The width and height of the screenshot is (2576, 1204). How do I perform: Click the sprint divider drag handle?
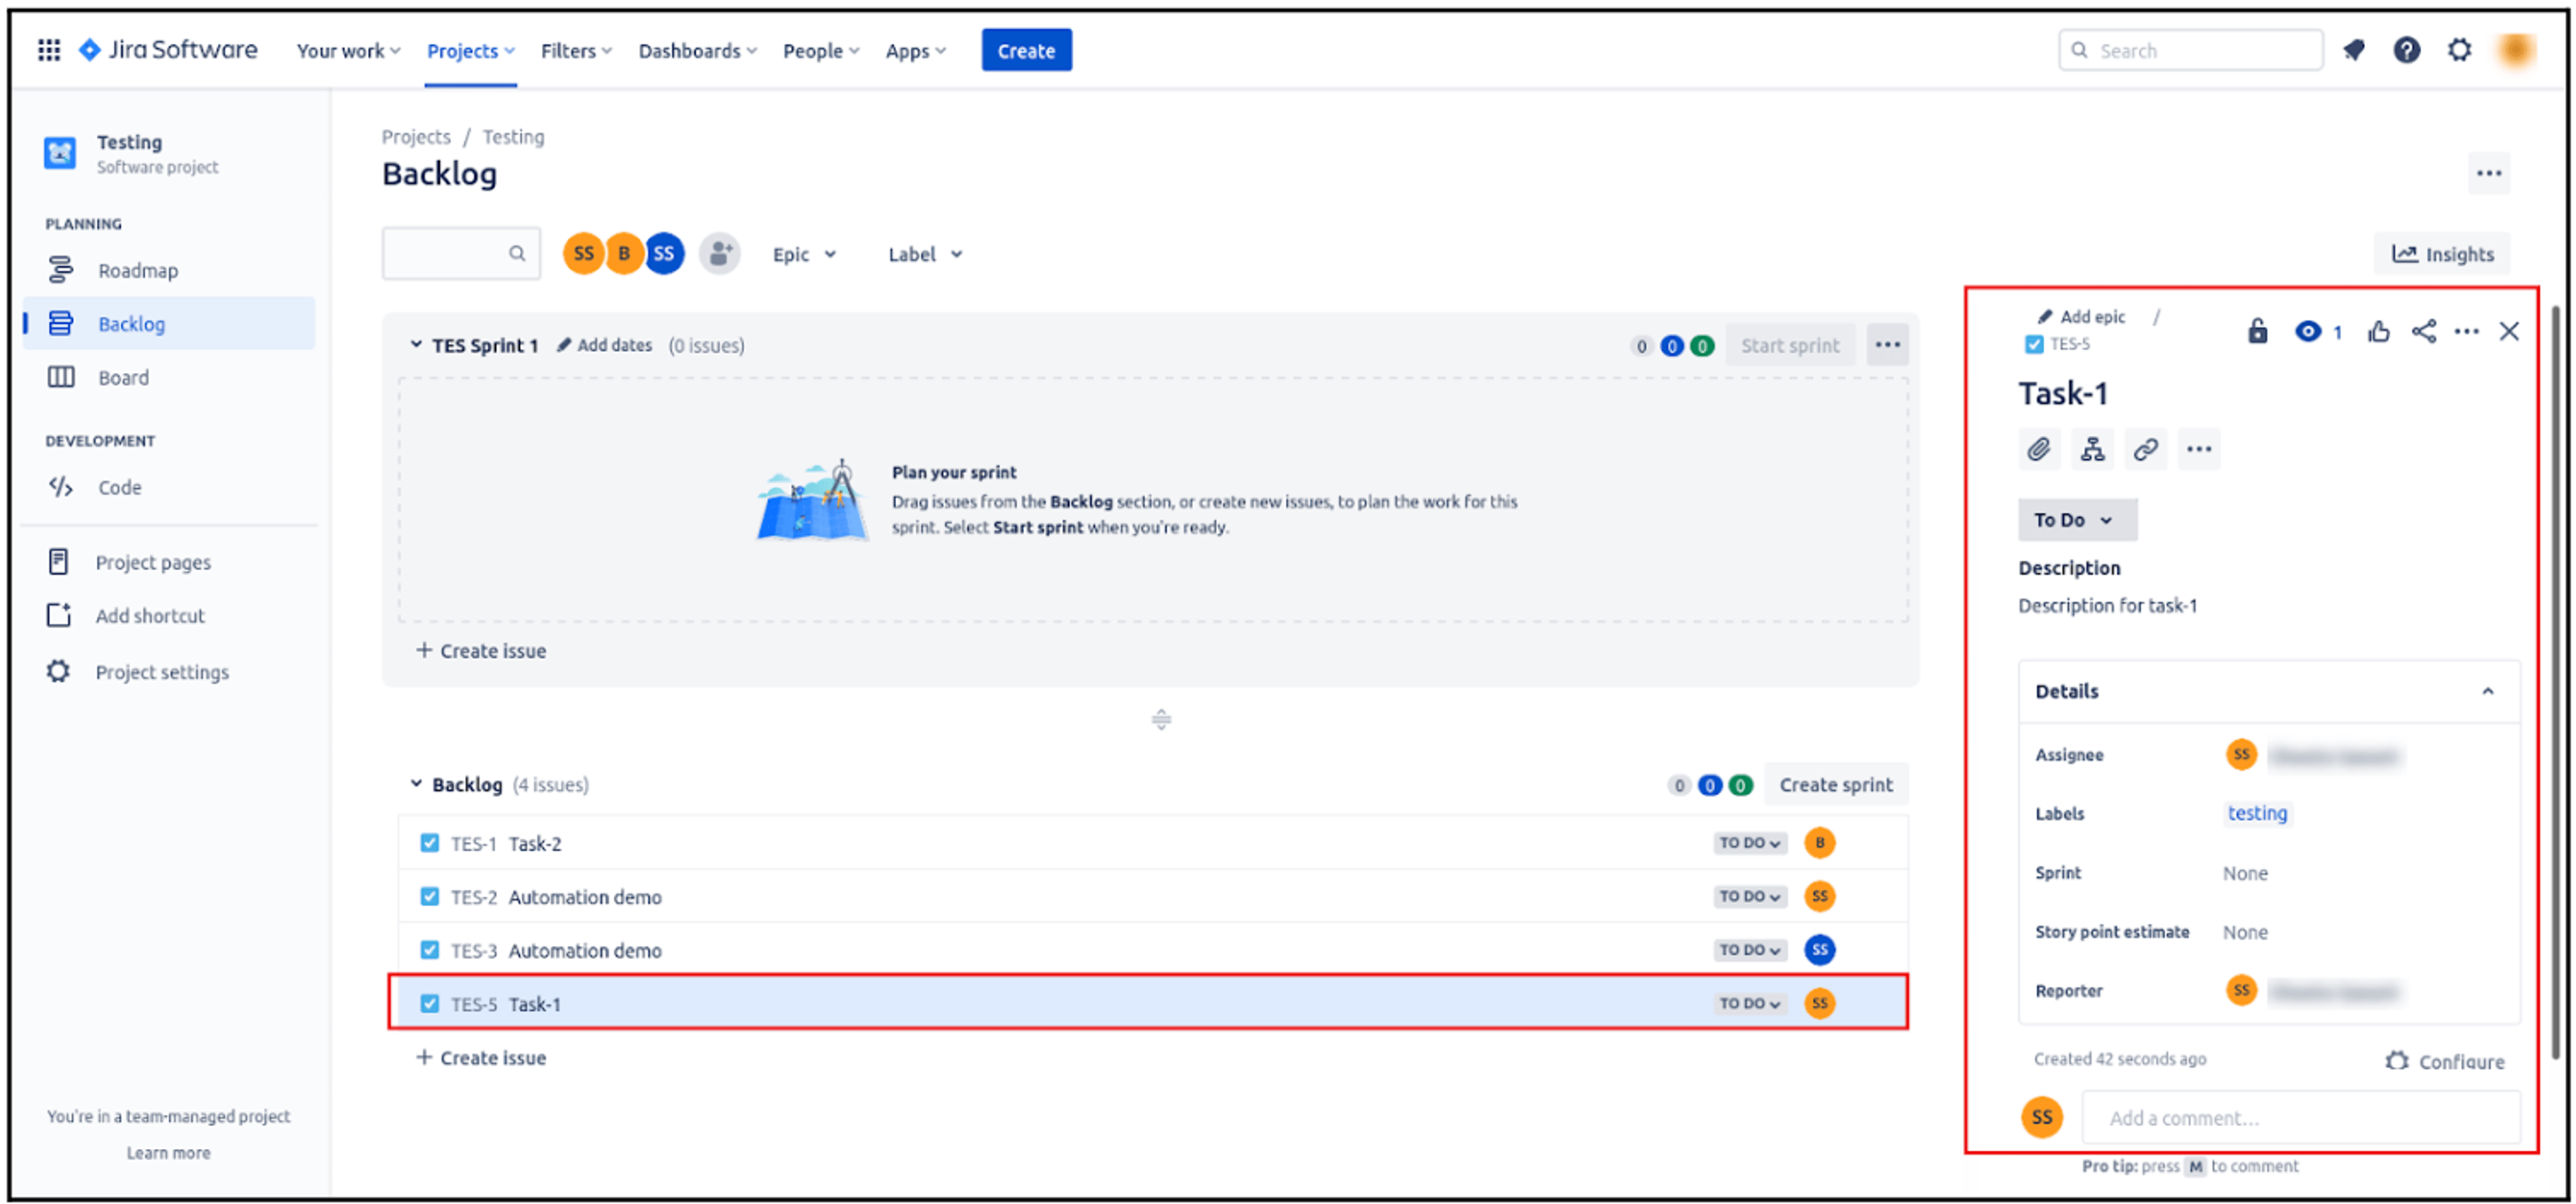[x=1161, y=719]
